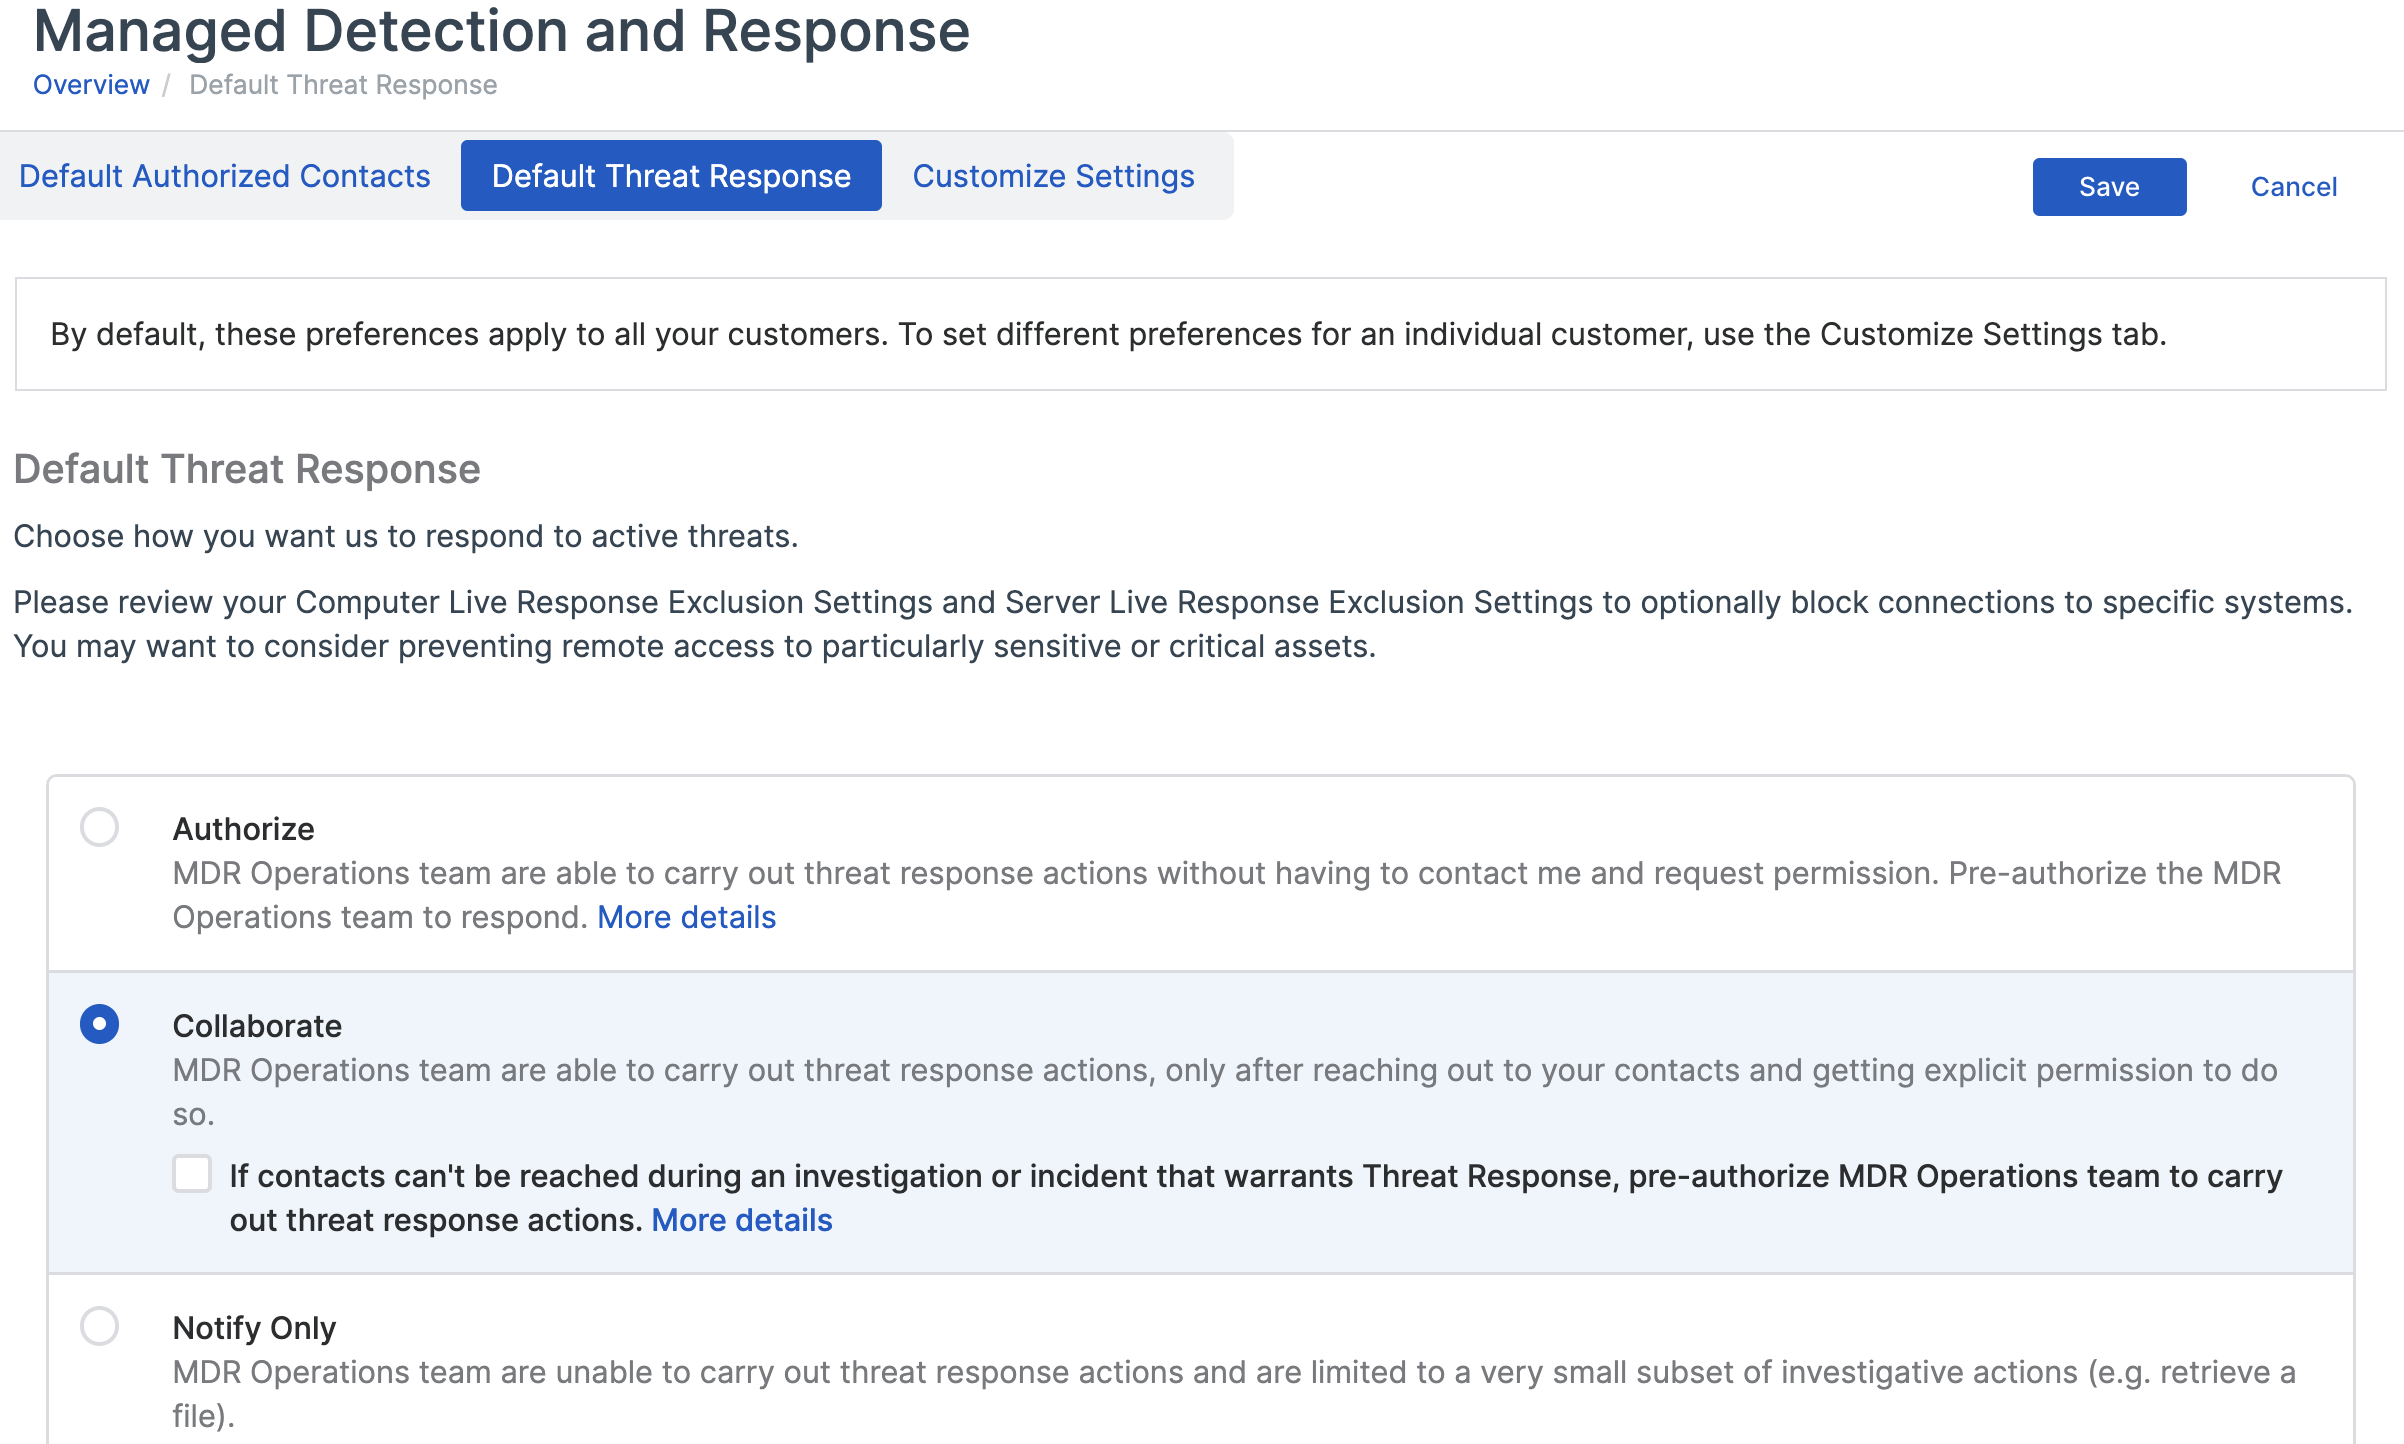The width and height of the screenshot is (2404, 1444).
Task: Click the Overview breadcrumb link
Action: tap(91, 85)
